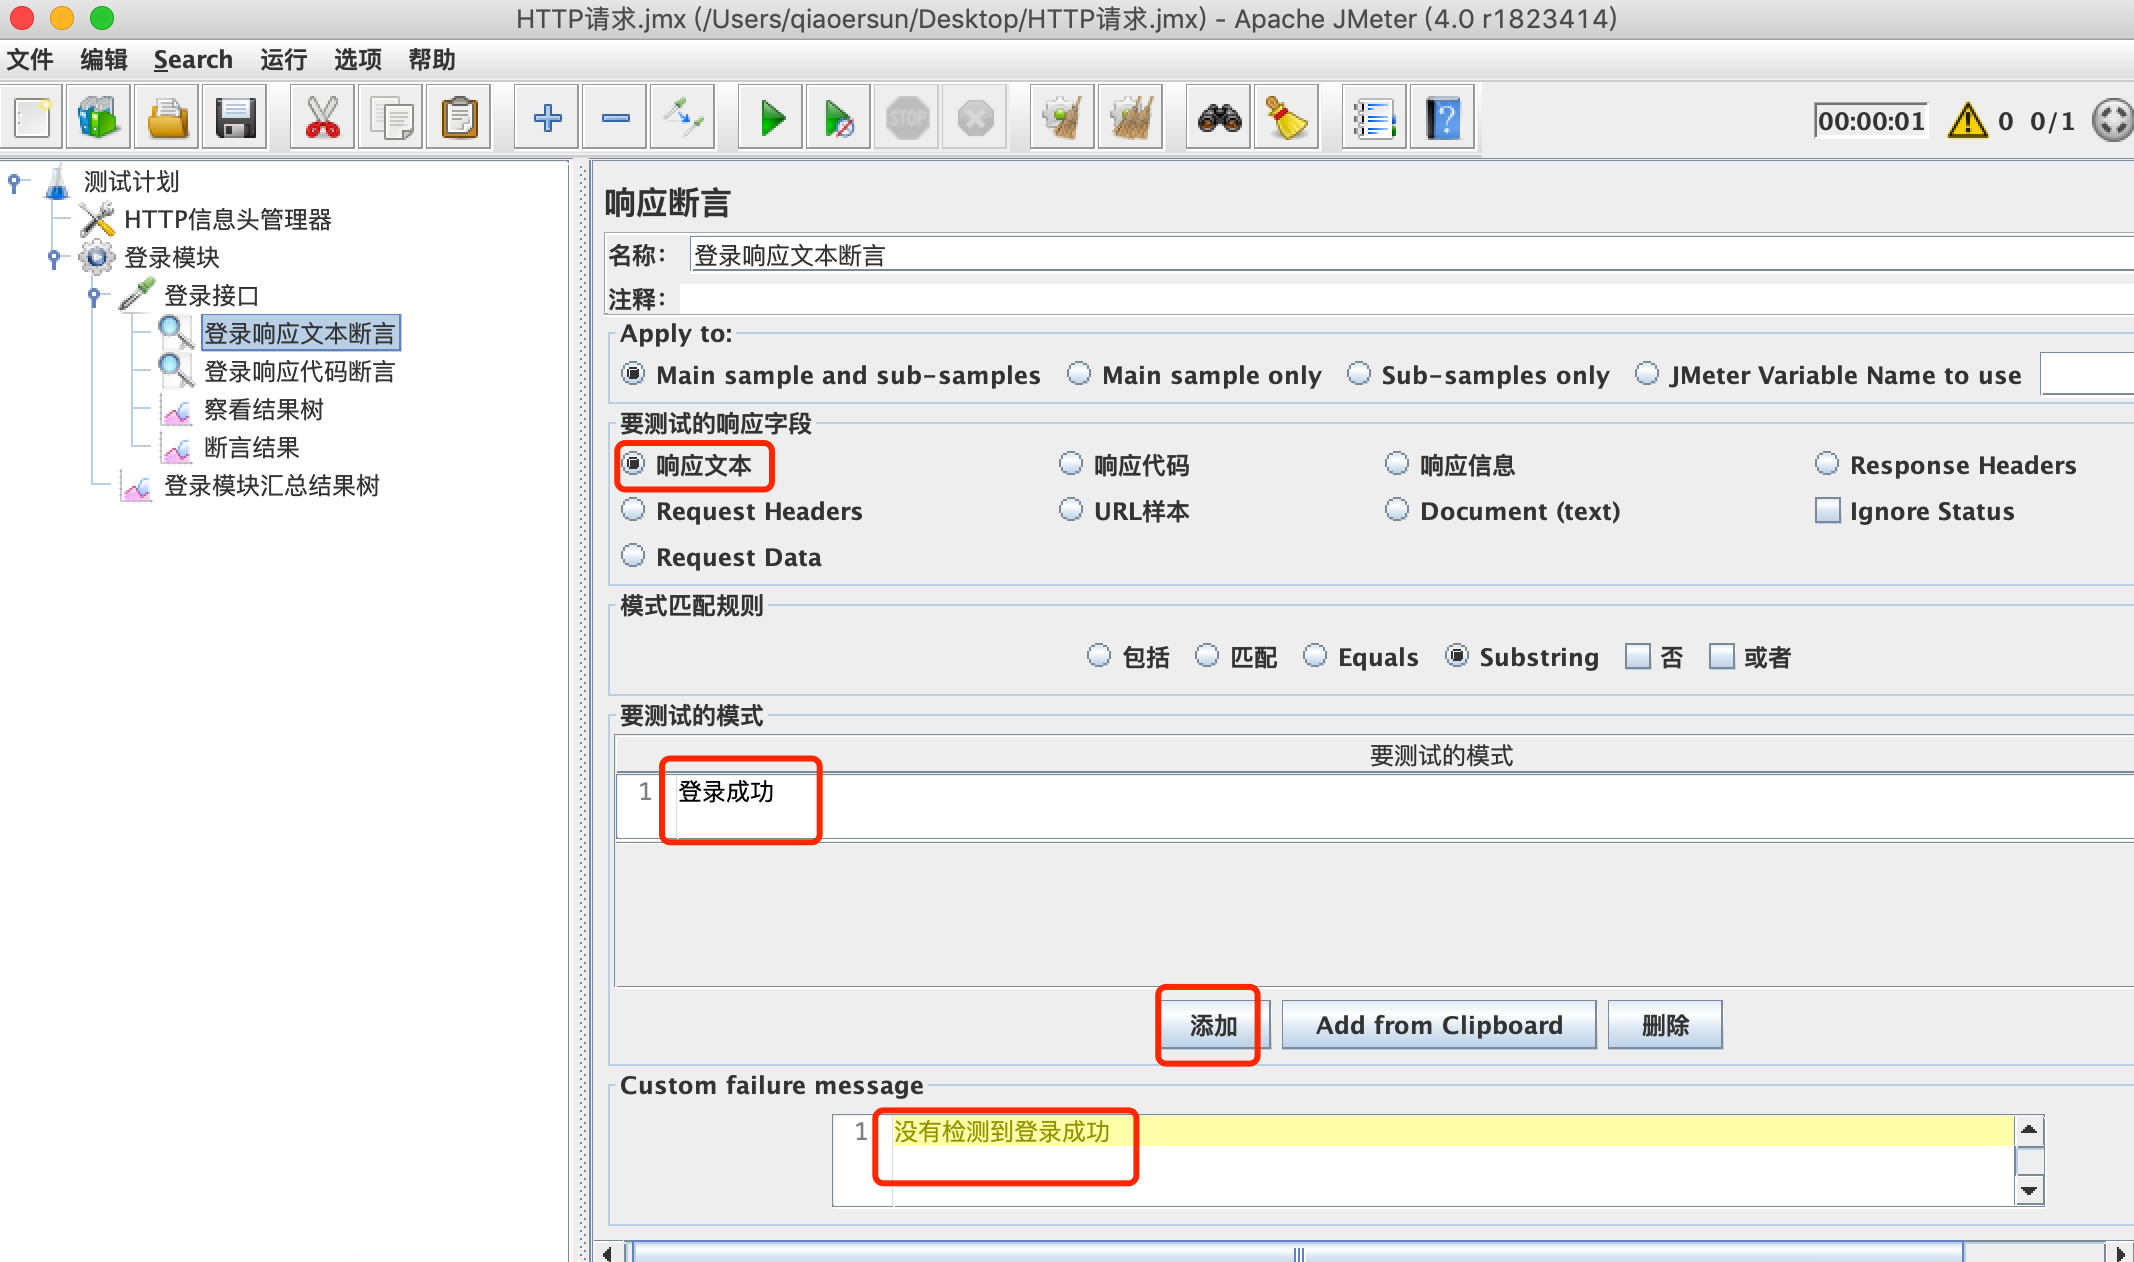Collapse the 登录模块 tree node
The width and height of the screenshot is (2134, 1262).
[x=54, y=258]
